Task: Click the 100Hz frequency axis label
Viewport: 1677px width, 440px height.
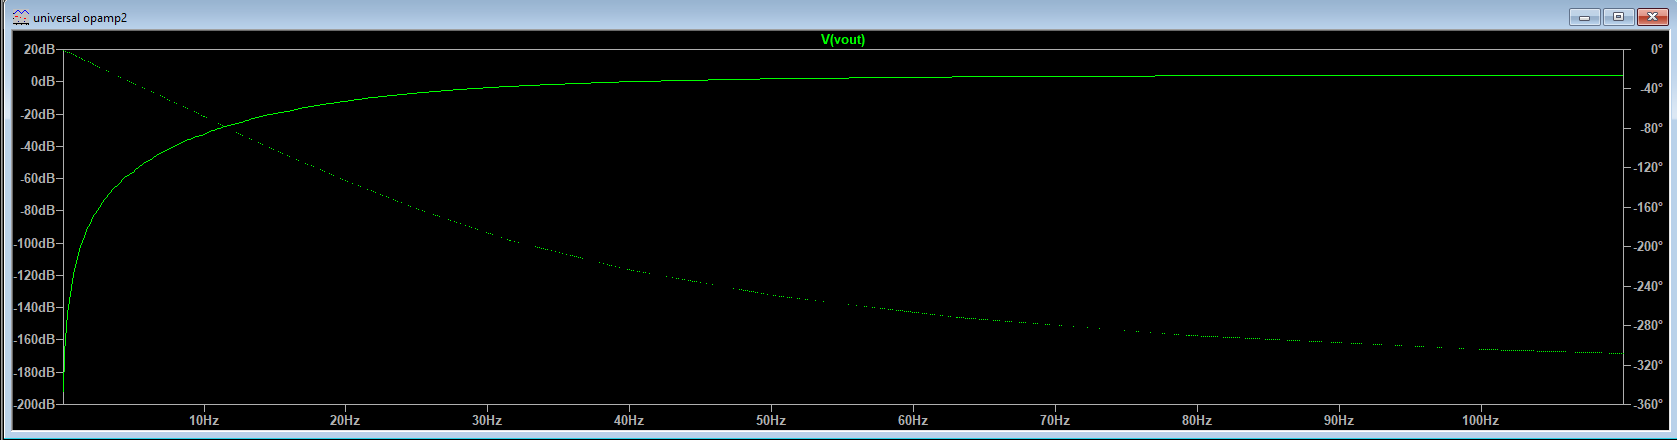Action: point(1481,421)
